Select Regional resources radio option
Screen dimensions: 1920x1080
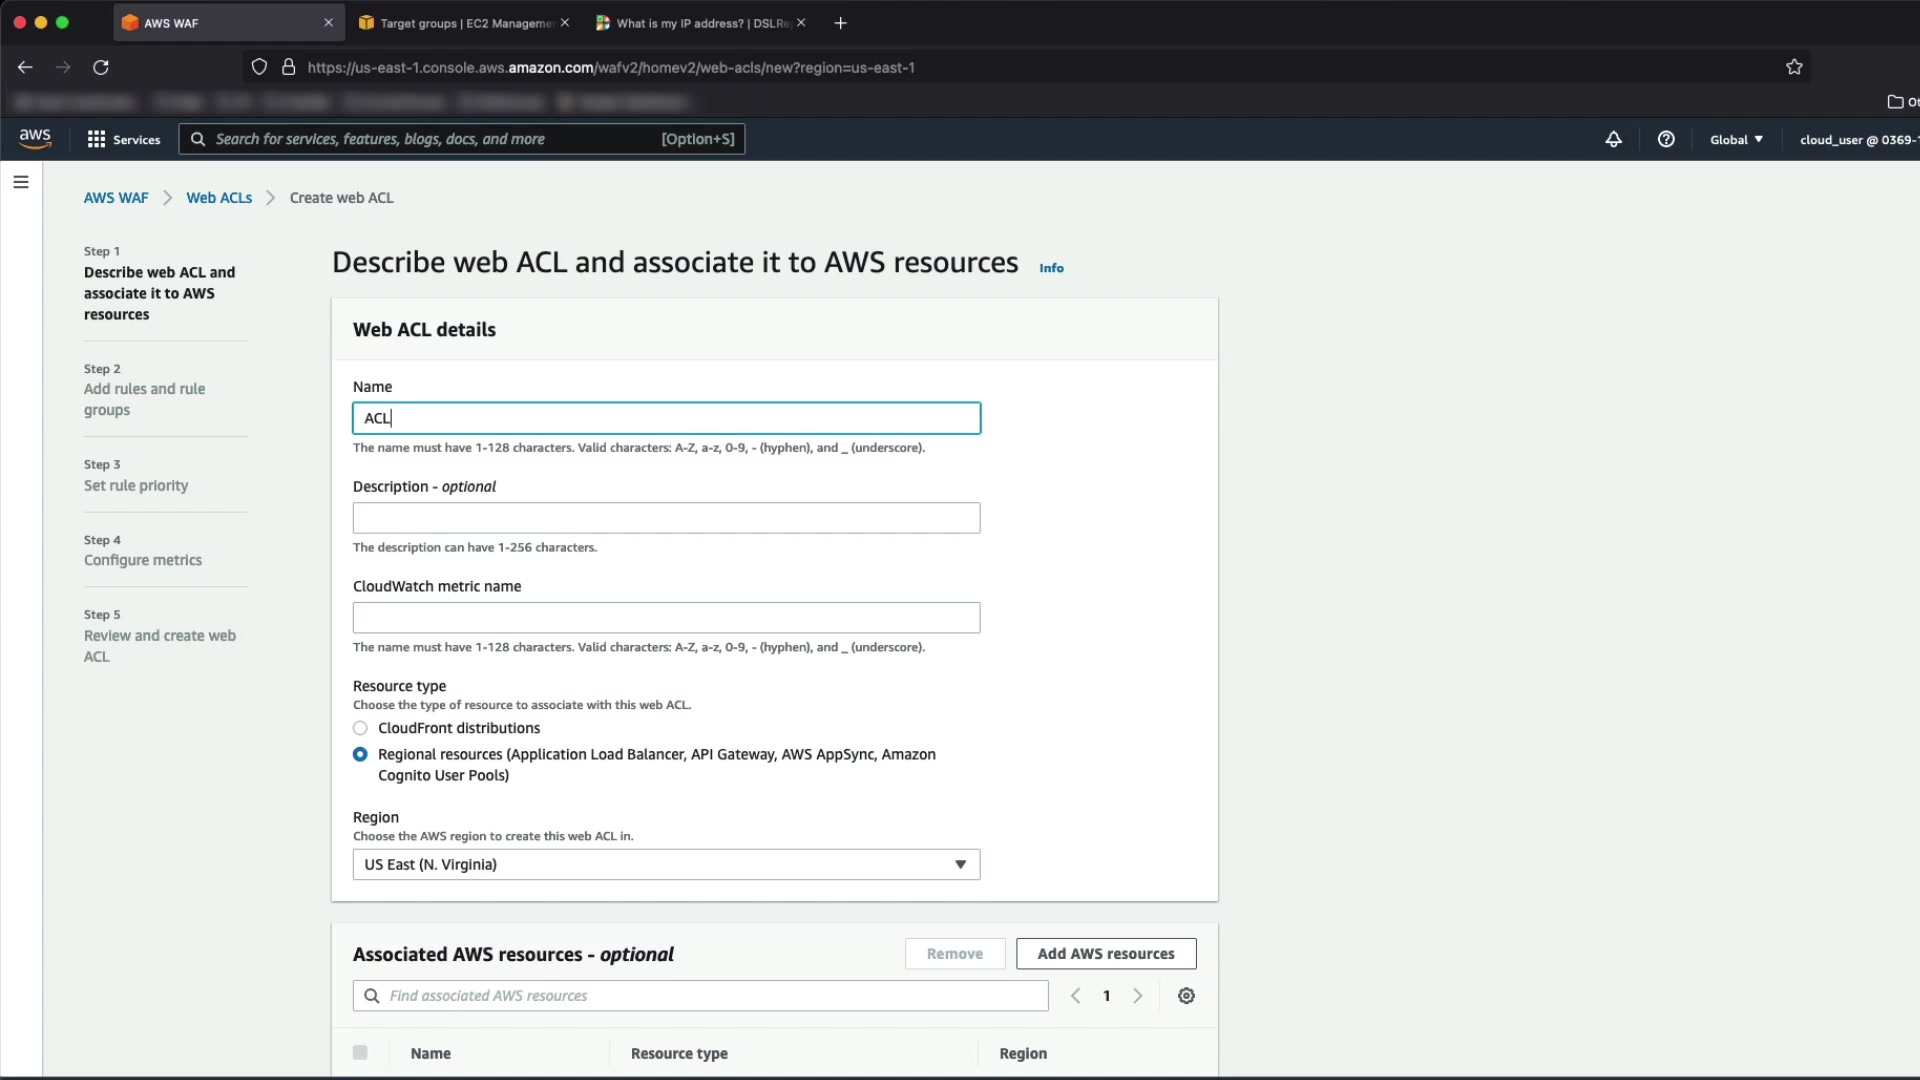point(360,755)
